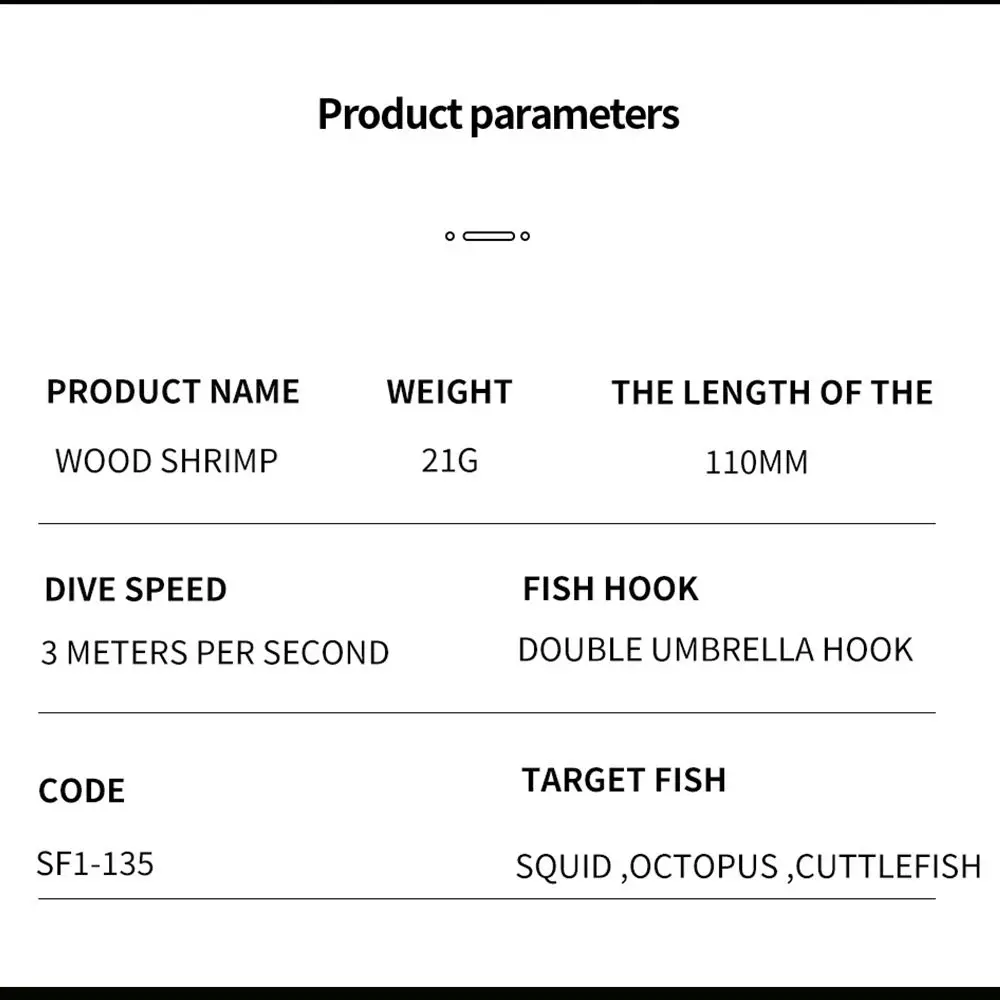Click the 21G weight value
The height and width of the screenshot is (1000, 1000).
[x=449, y=461]
